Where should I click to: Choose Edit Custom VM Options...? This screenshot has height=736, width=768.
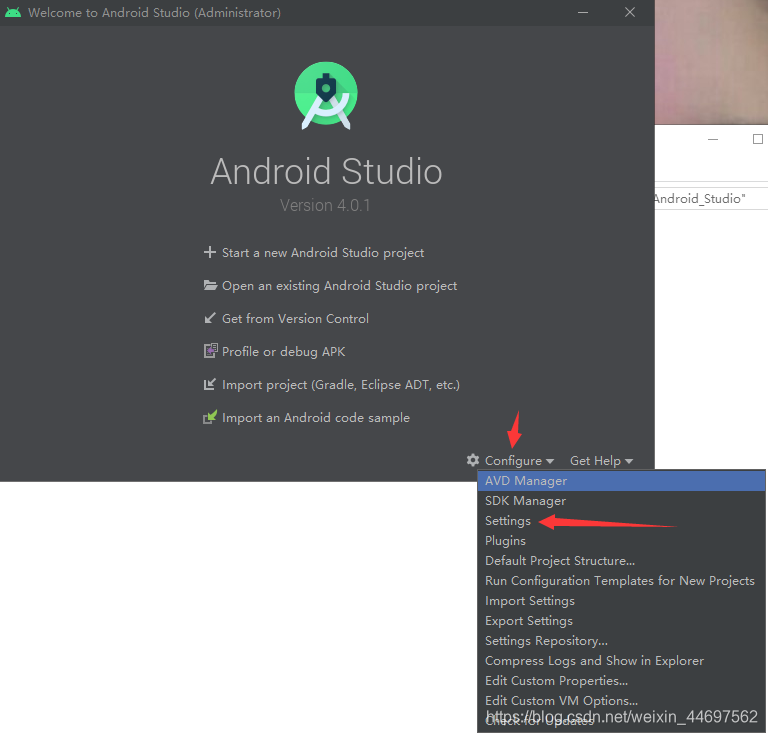tap(621, 701)
